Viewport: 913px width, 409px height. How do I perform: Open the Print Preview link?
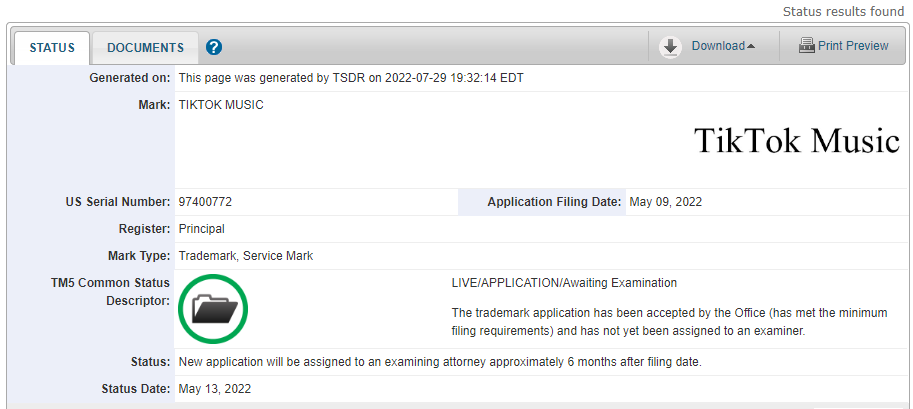point(853,45)
